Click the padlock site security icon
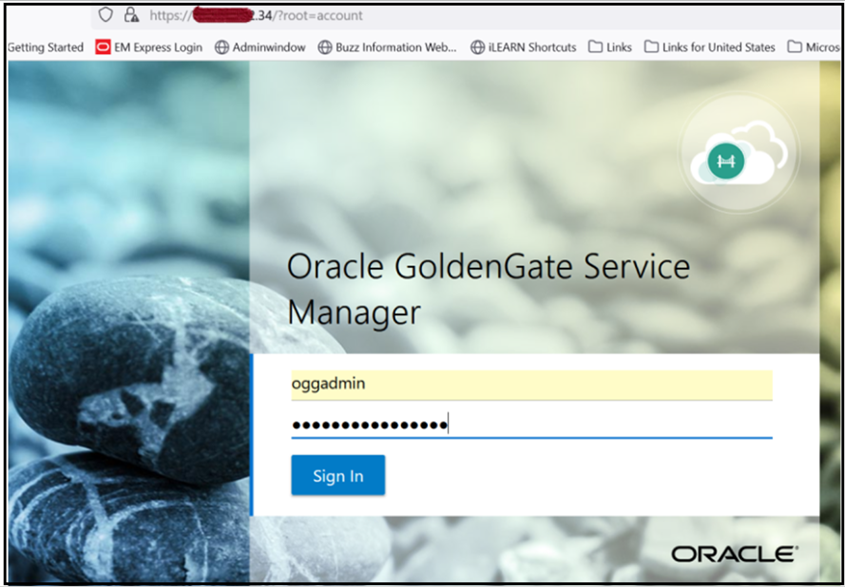This screenshot has height=587, width=845. 131,15
